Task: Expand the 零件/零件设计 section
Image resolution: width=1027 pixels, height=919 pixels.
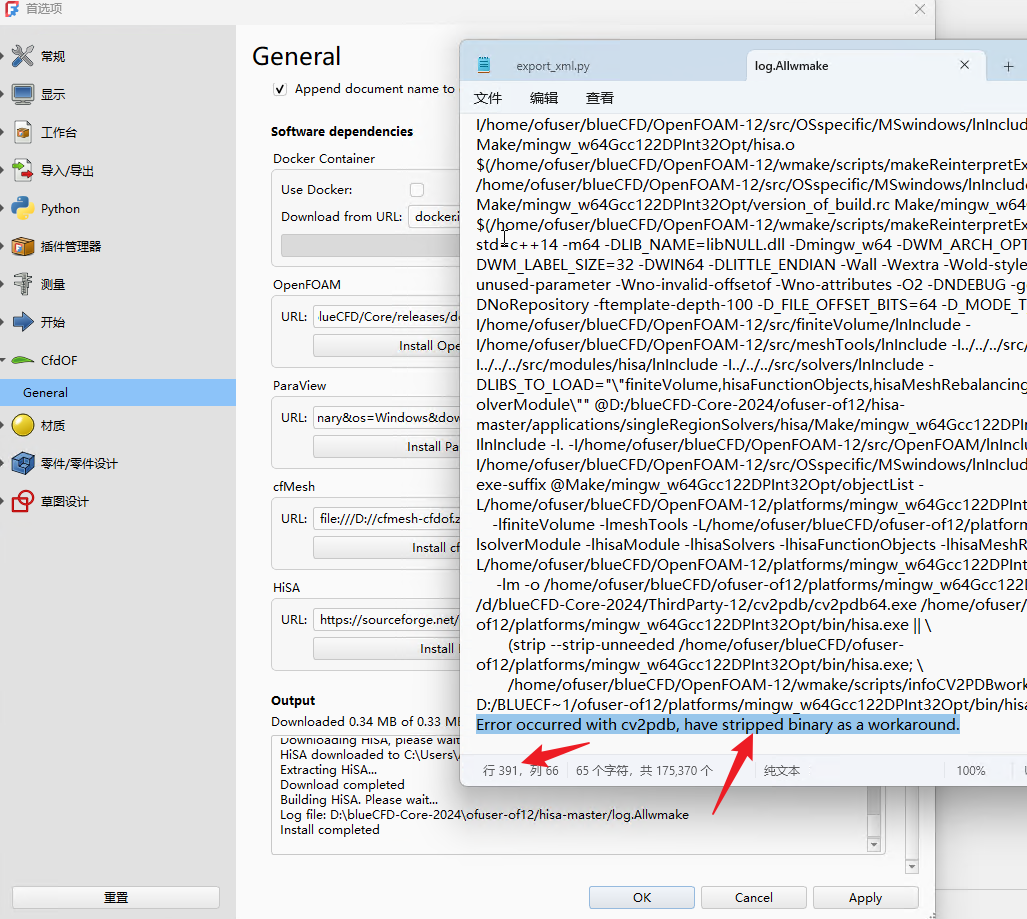Action: pyautogui.click(x=3, y=463)
